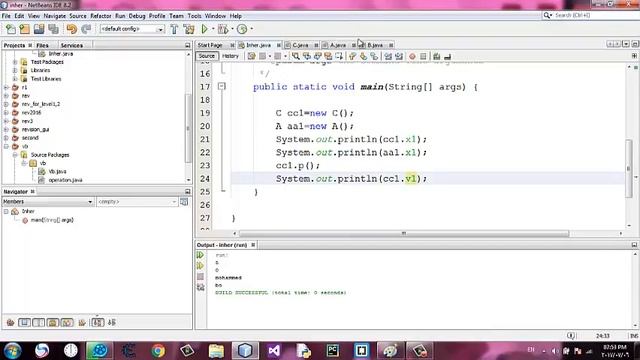640x360 pixels.
Task: Switch to the A.java editor tab
Action: coord(338,45)
